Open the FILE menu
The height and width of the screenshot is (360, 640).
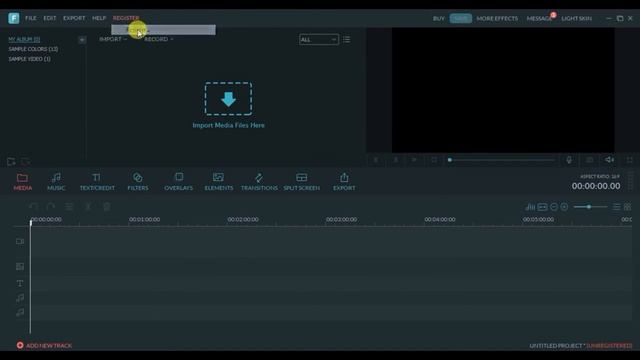click(x=31, y=18)
